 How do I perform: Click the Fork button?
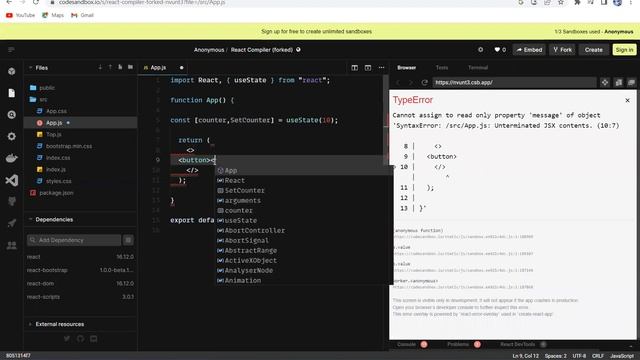[562, 50]
